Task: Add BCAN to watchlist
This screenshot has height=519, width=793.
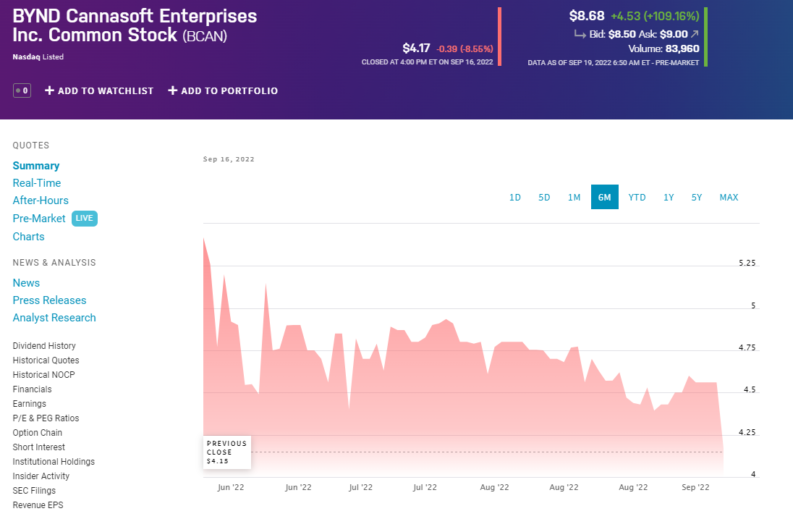Action: point(99,91)
